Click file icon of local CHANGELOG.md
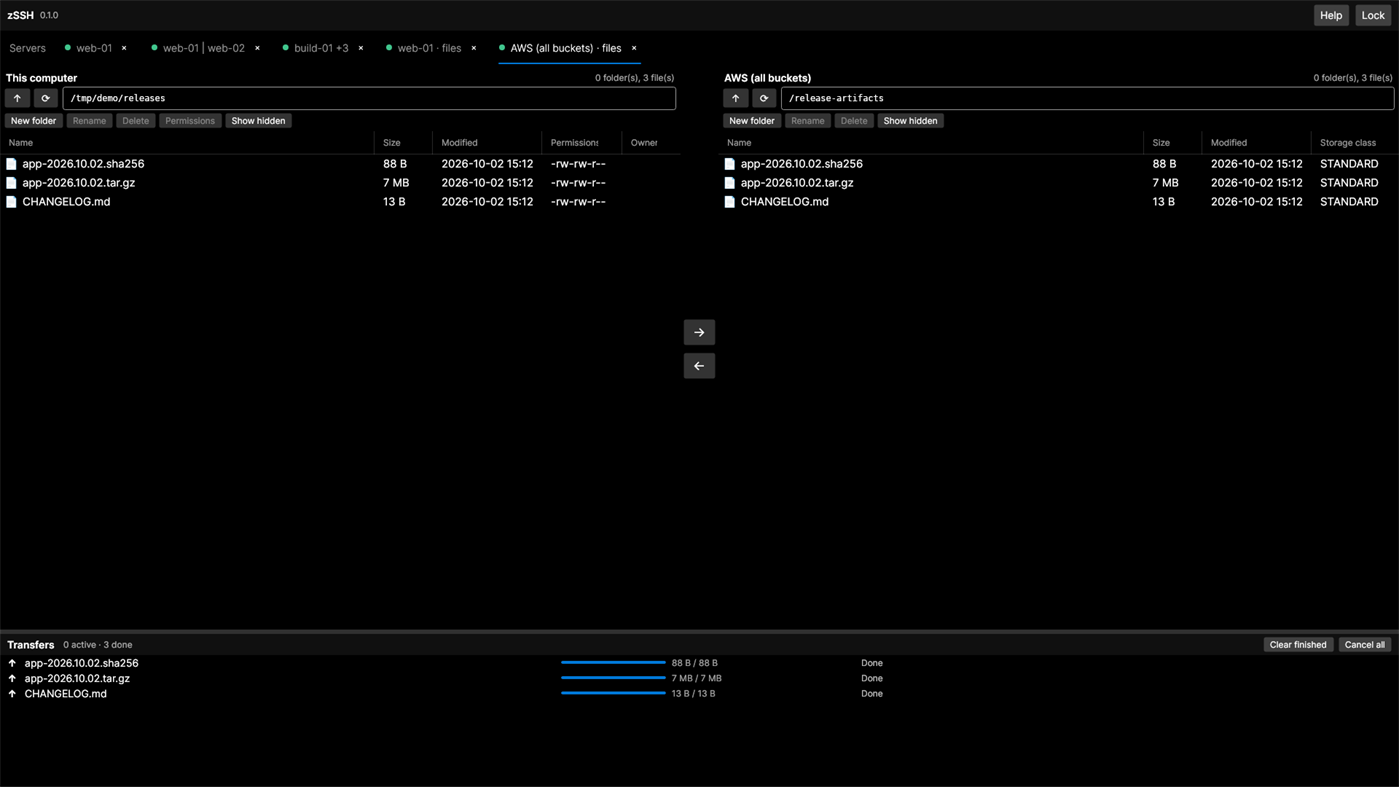Image resolution: width=1399 pixels, height=787 pixels. [x=12, y=202]
